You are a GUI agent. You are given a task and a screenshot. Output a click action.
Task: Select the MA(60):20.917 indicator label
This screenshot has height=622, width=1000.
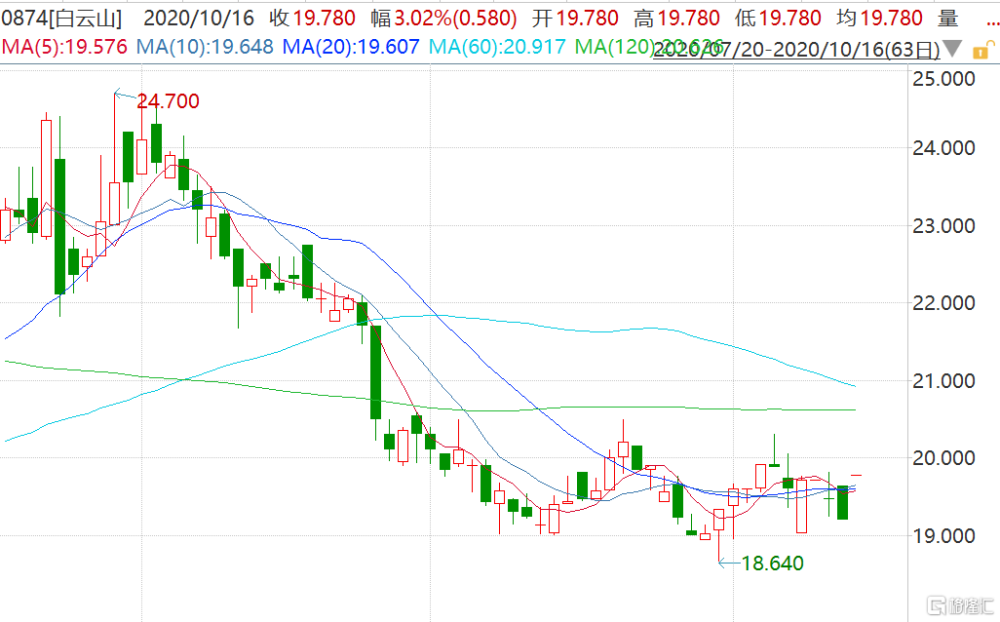click(497, 47)
